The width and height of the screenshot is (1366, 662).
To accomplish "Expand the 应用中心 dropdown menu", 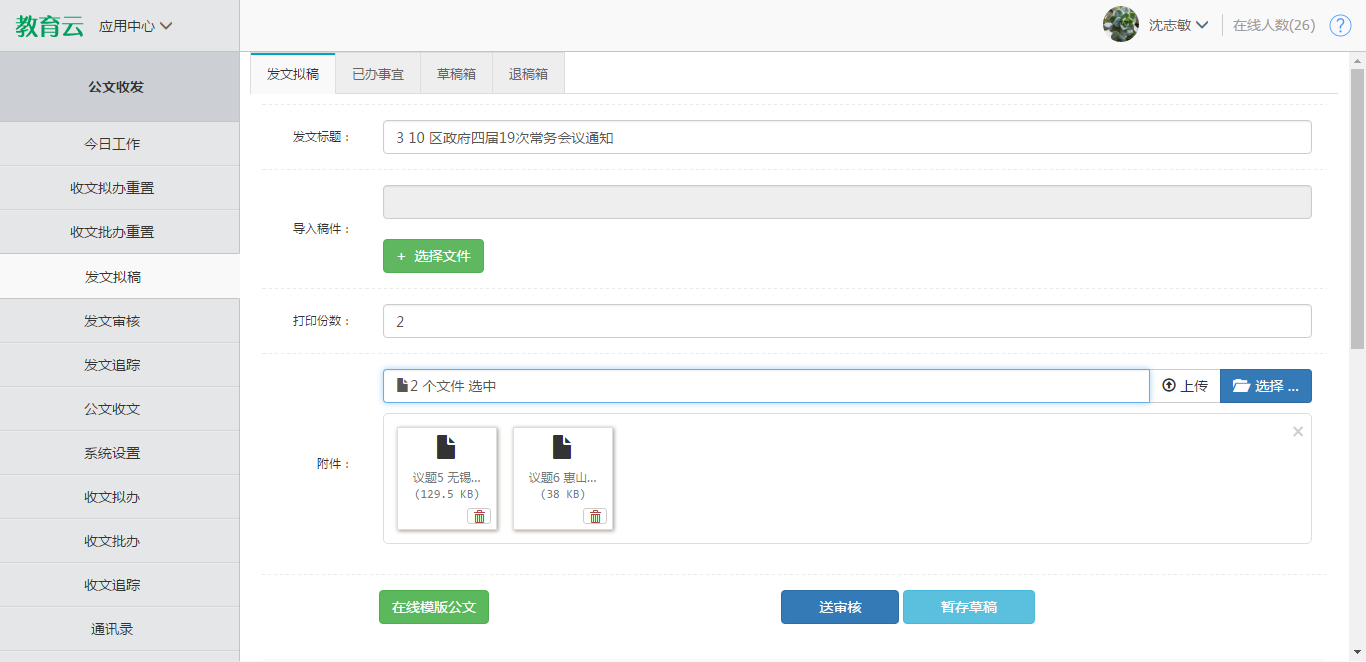I will coord(136,26).
